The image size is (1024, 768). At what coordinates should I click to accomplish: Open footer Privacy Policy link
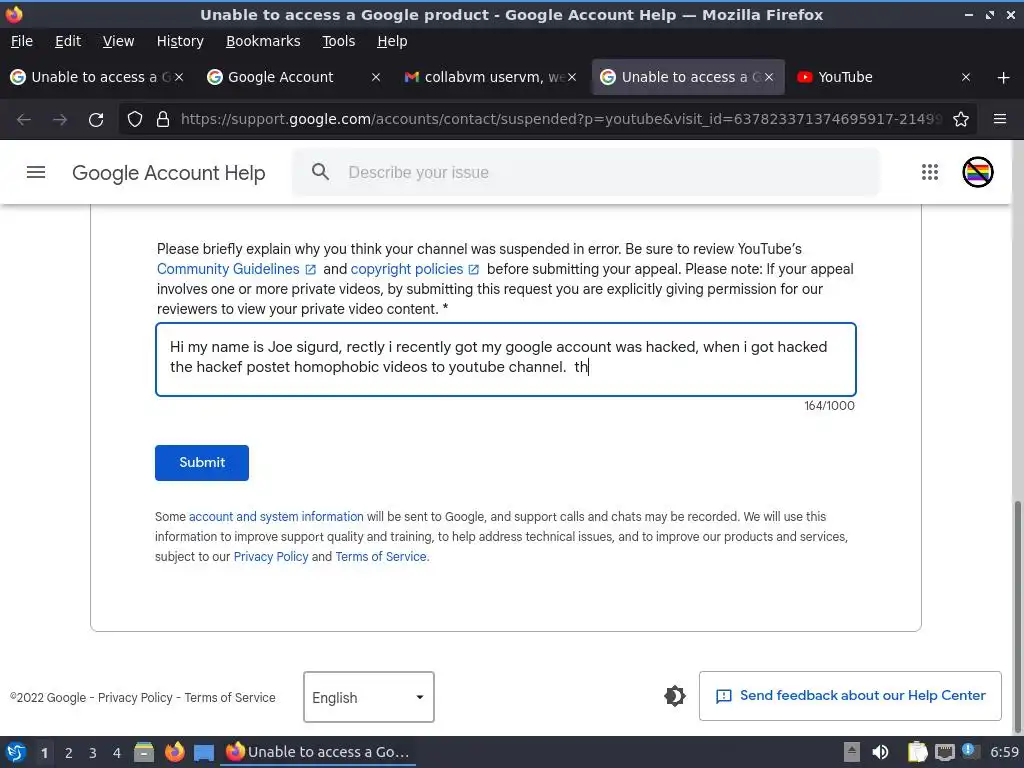pyautogui.click(x=135, y=697)
